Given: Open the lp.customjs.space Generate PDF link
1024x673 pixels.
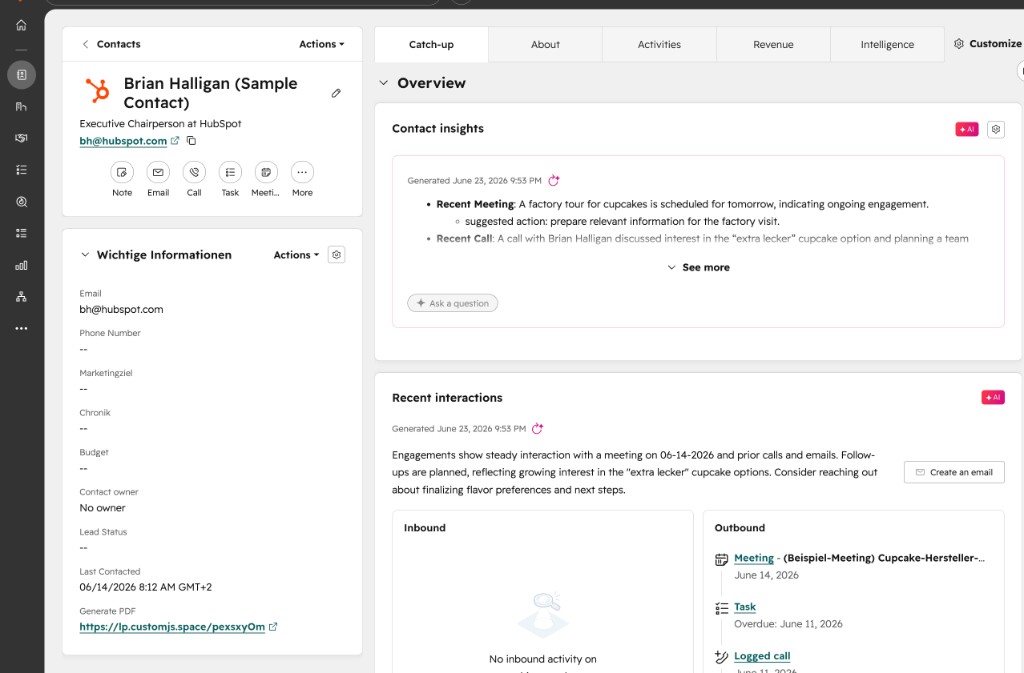Looking at the screenshot, I should click(x=172, y=627).
